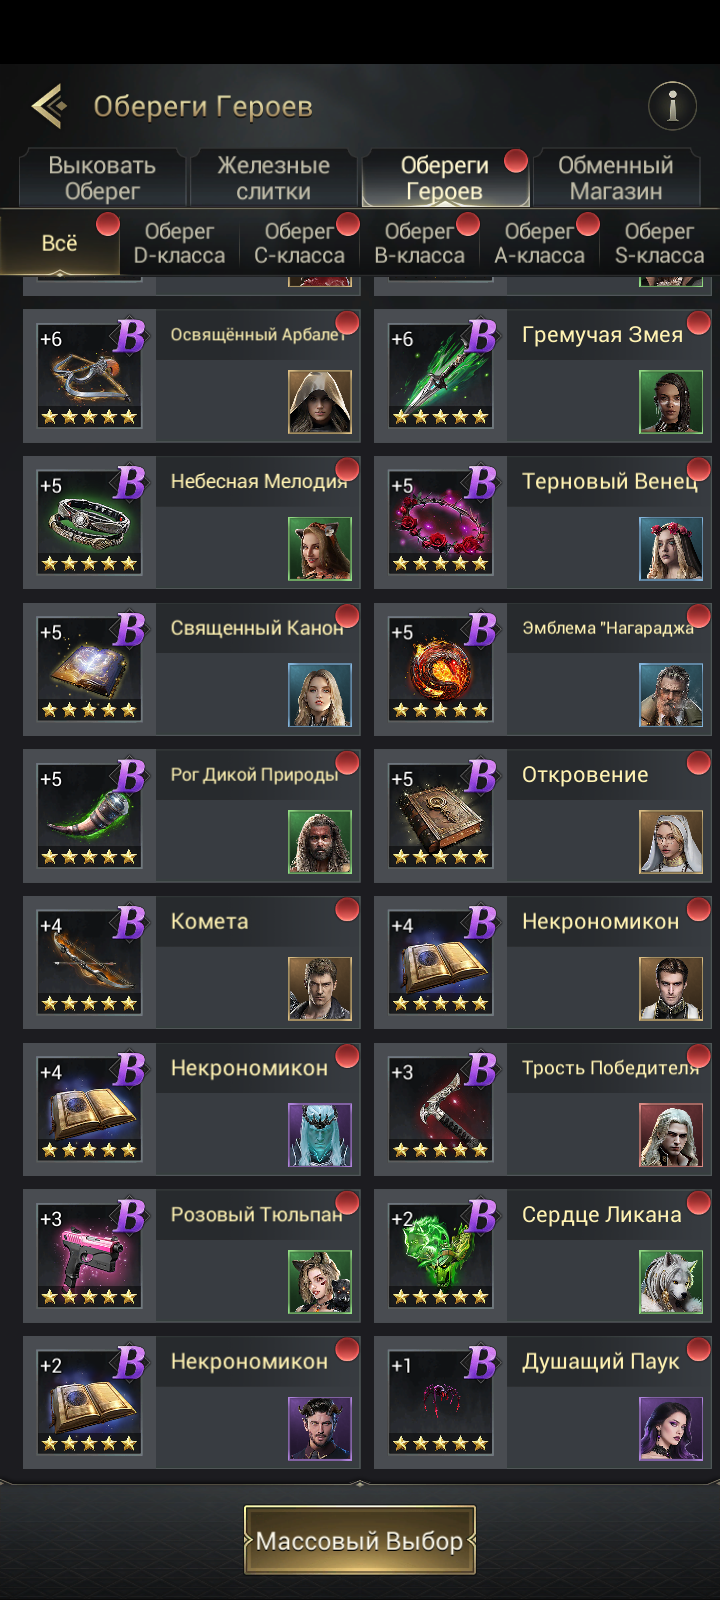Screen dimensions: 720x1600
Task: Open the Железные слитки tab
Action: click(273, 178)
